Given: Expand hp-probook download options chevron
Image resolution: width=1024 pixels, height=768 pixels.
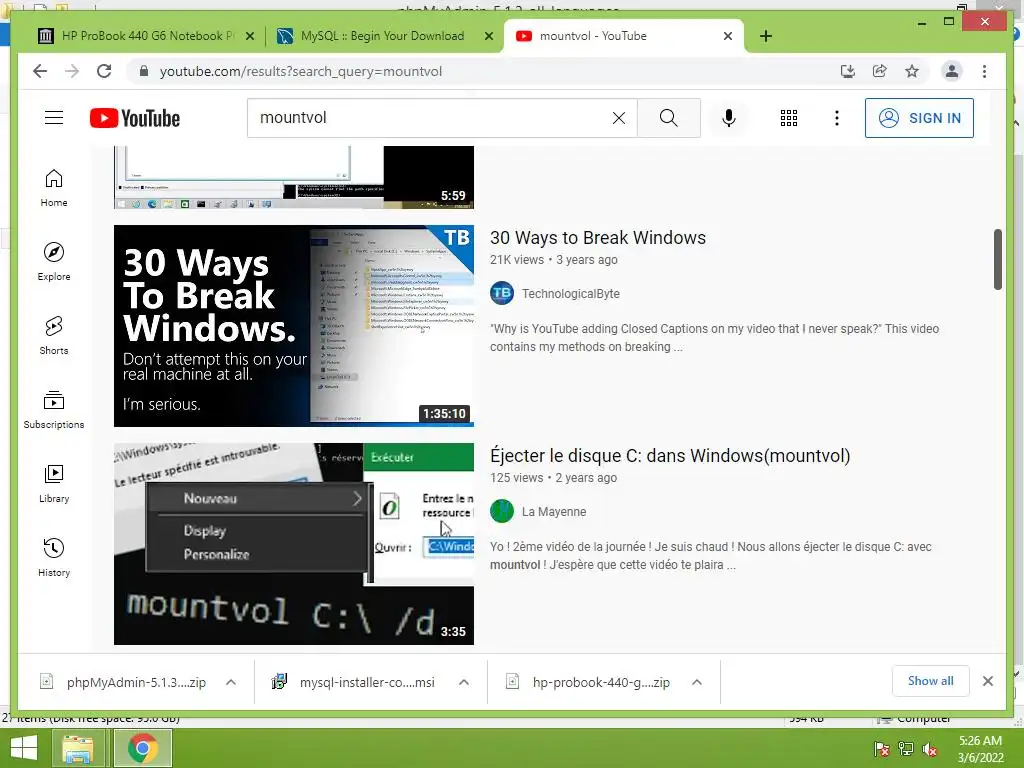Looking at the screenshot, I should (697, 682).
